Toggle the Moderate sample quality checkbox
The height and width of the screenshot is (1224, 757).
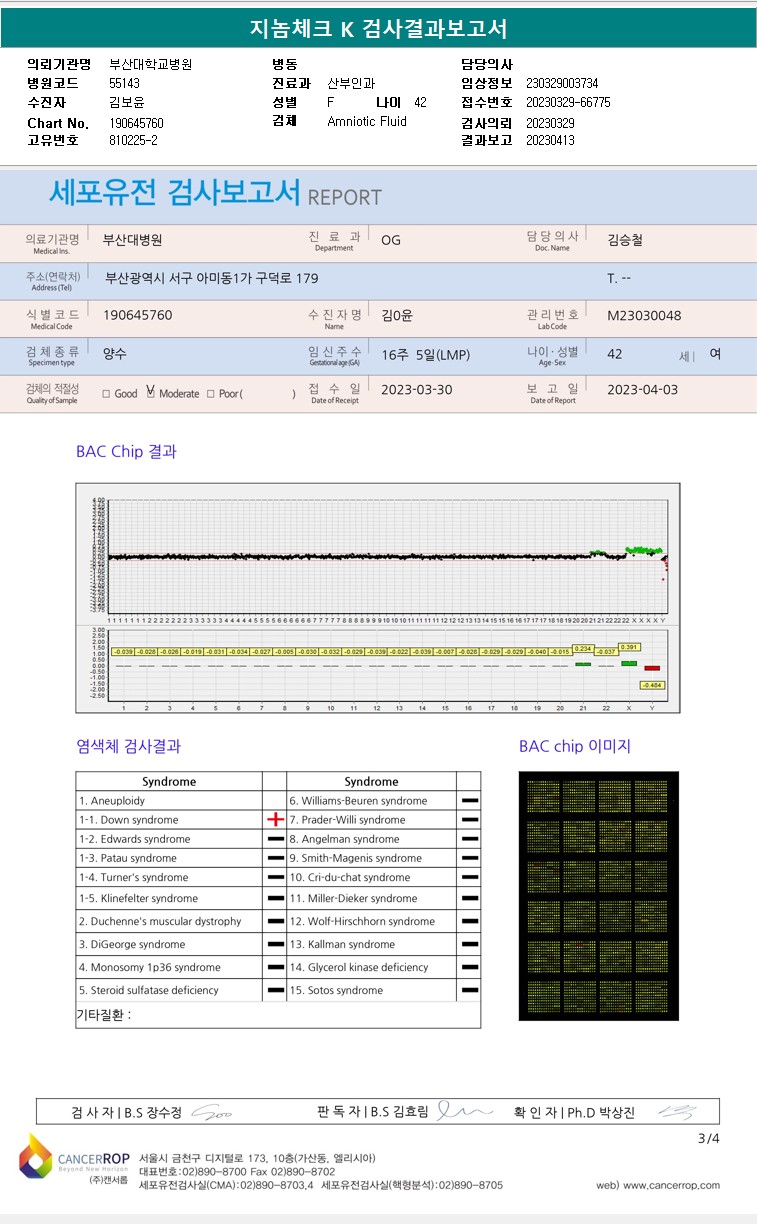pos(150,393)
